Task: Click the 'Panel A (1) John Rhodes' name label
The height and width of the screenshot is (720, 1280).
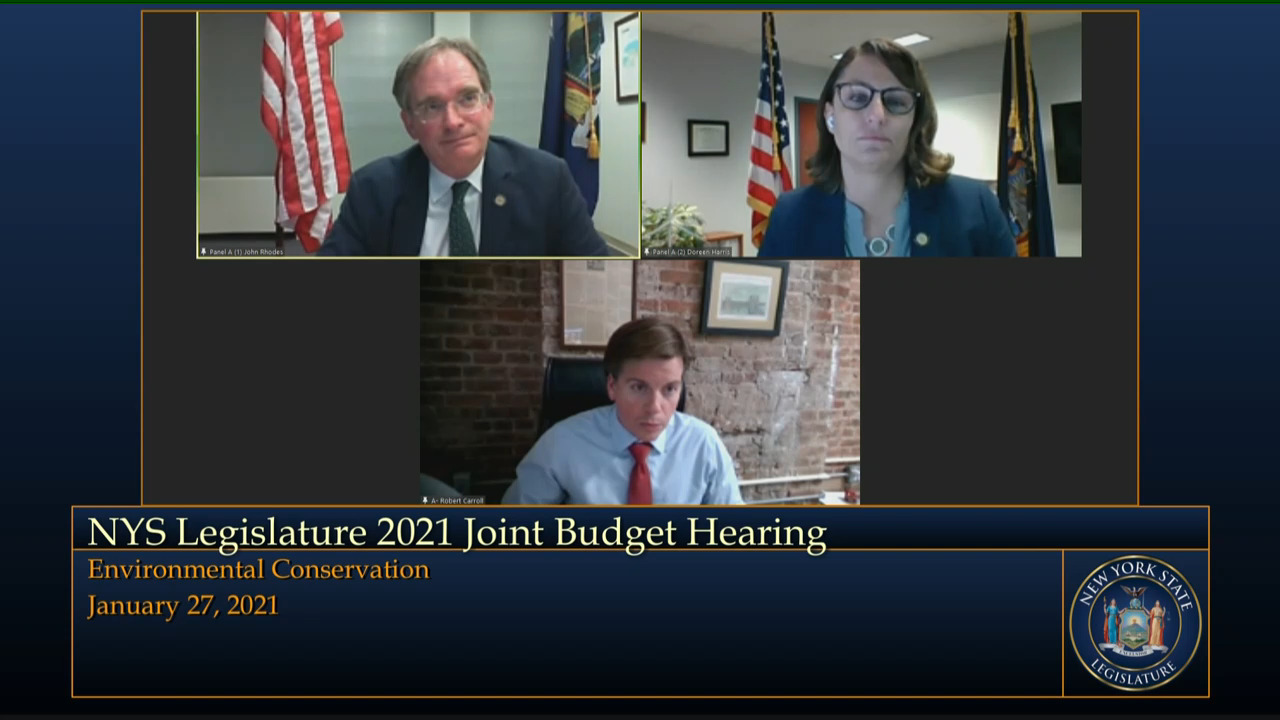Action: (x=246, y=252)
